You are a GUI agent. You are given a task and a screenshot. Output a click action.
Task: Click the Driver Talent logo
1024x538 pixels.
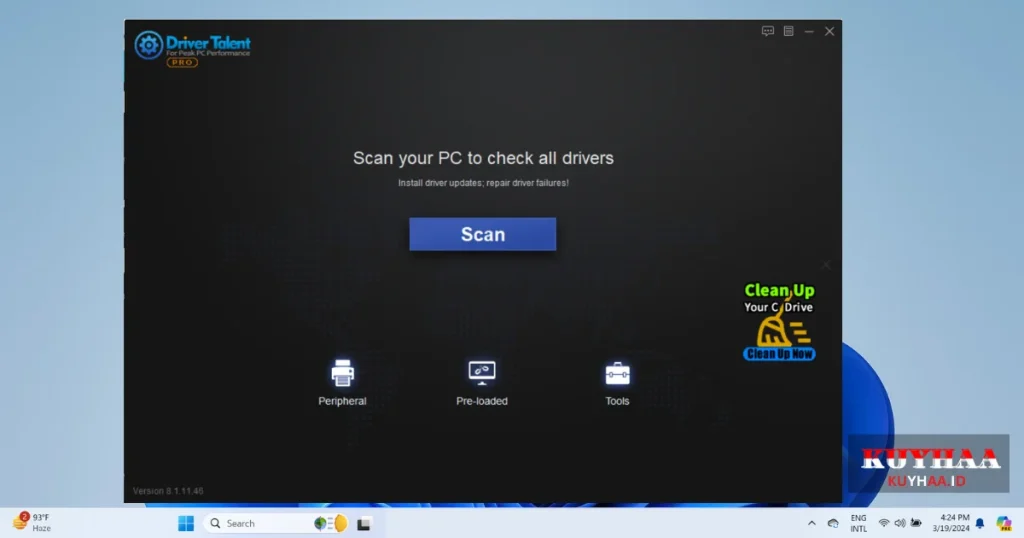[193, 48]
